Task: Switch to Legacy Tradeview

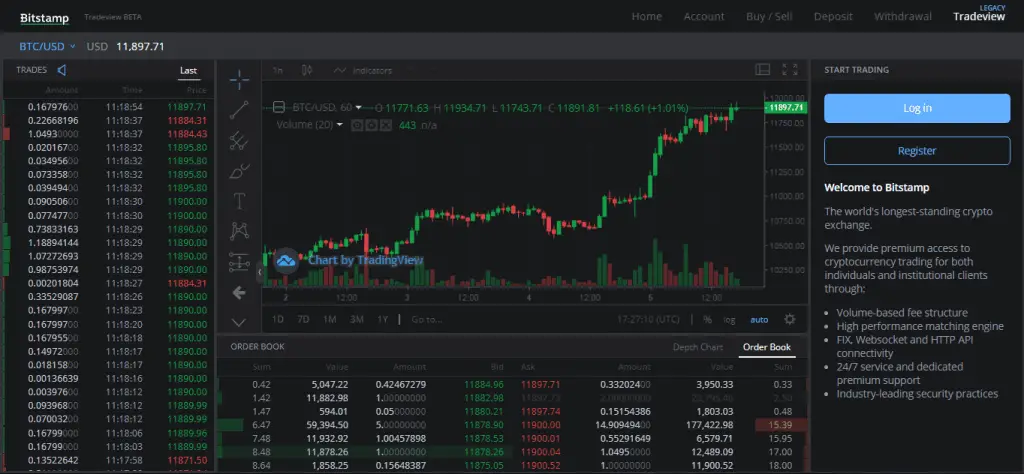Action: pyautogui.click(x=979, y=14)
